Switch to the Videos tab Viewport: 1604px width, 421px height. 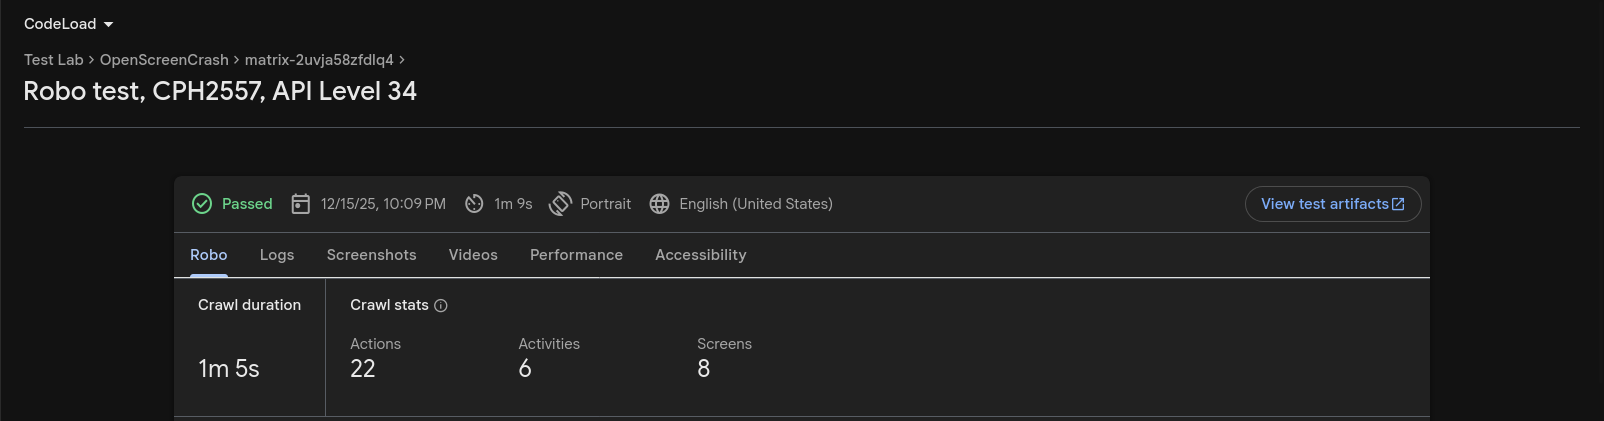click(473, 255)
